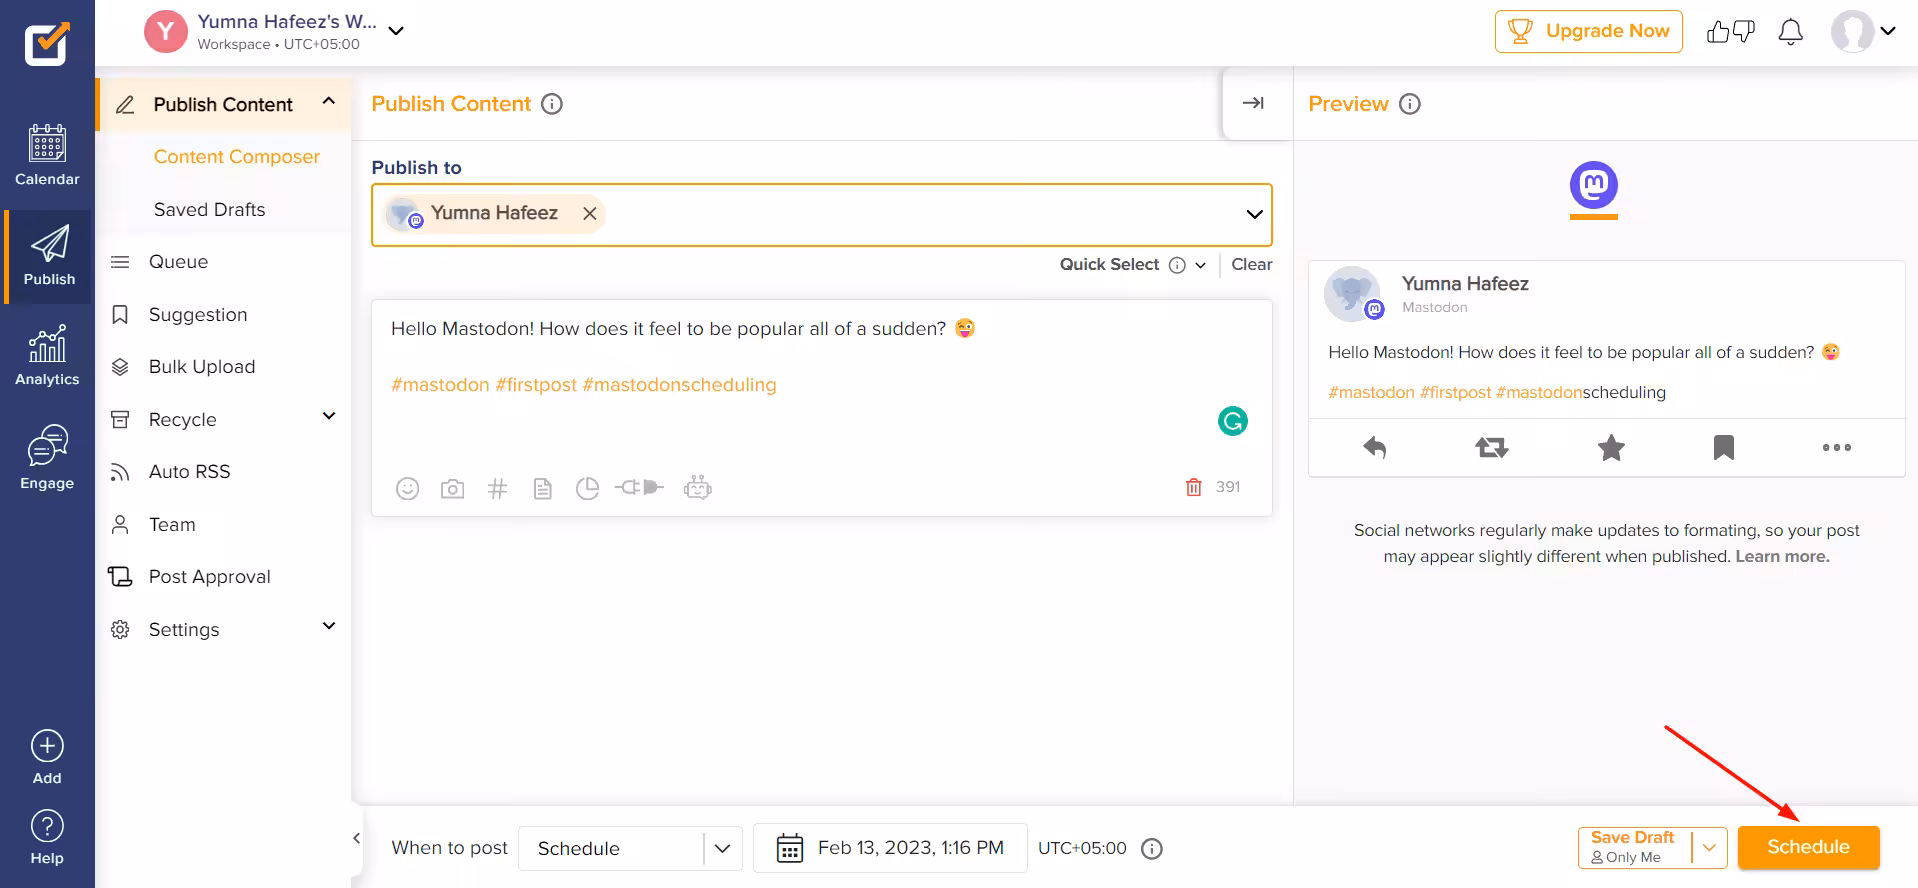1918x888 pixels.
Task: Click the Quick Select info icon
Action: point(1177,265)
